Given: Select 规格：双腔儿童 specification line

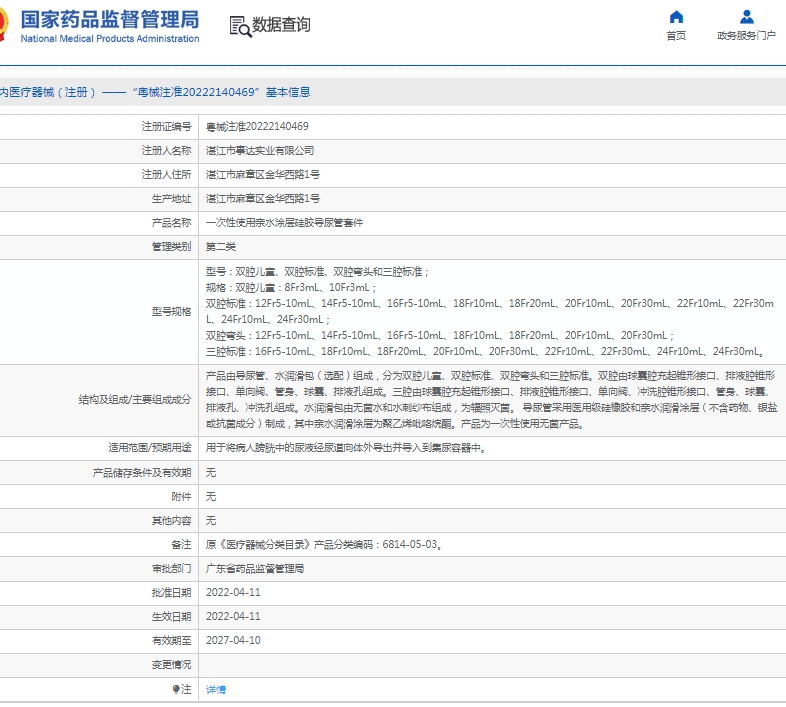Looking at the screenshot, I should click(x=291, y=287).
